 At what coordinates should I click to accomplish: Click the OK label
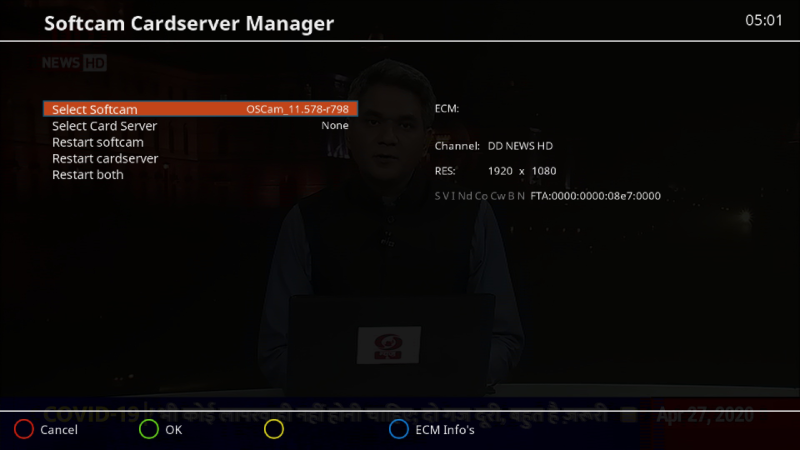tap(173, 430)
